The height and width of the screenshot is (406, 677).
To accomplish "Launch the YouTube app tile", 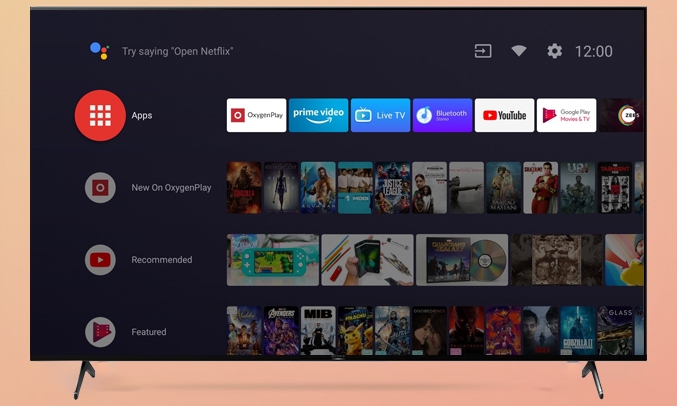I will 504,115.
